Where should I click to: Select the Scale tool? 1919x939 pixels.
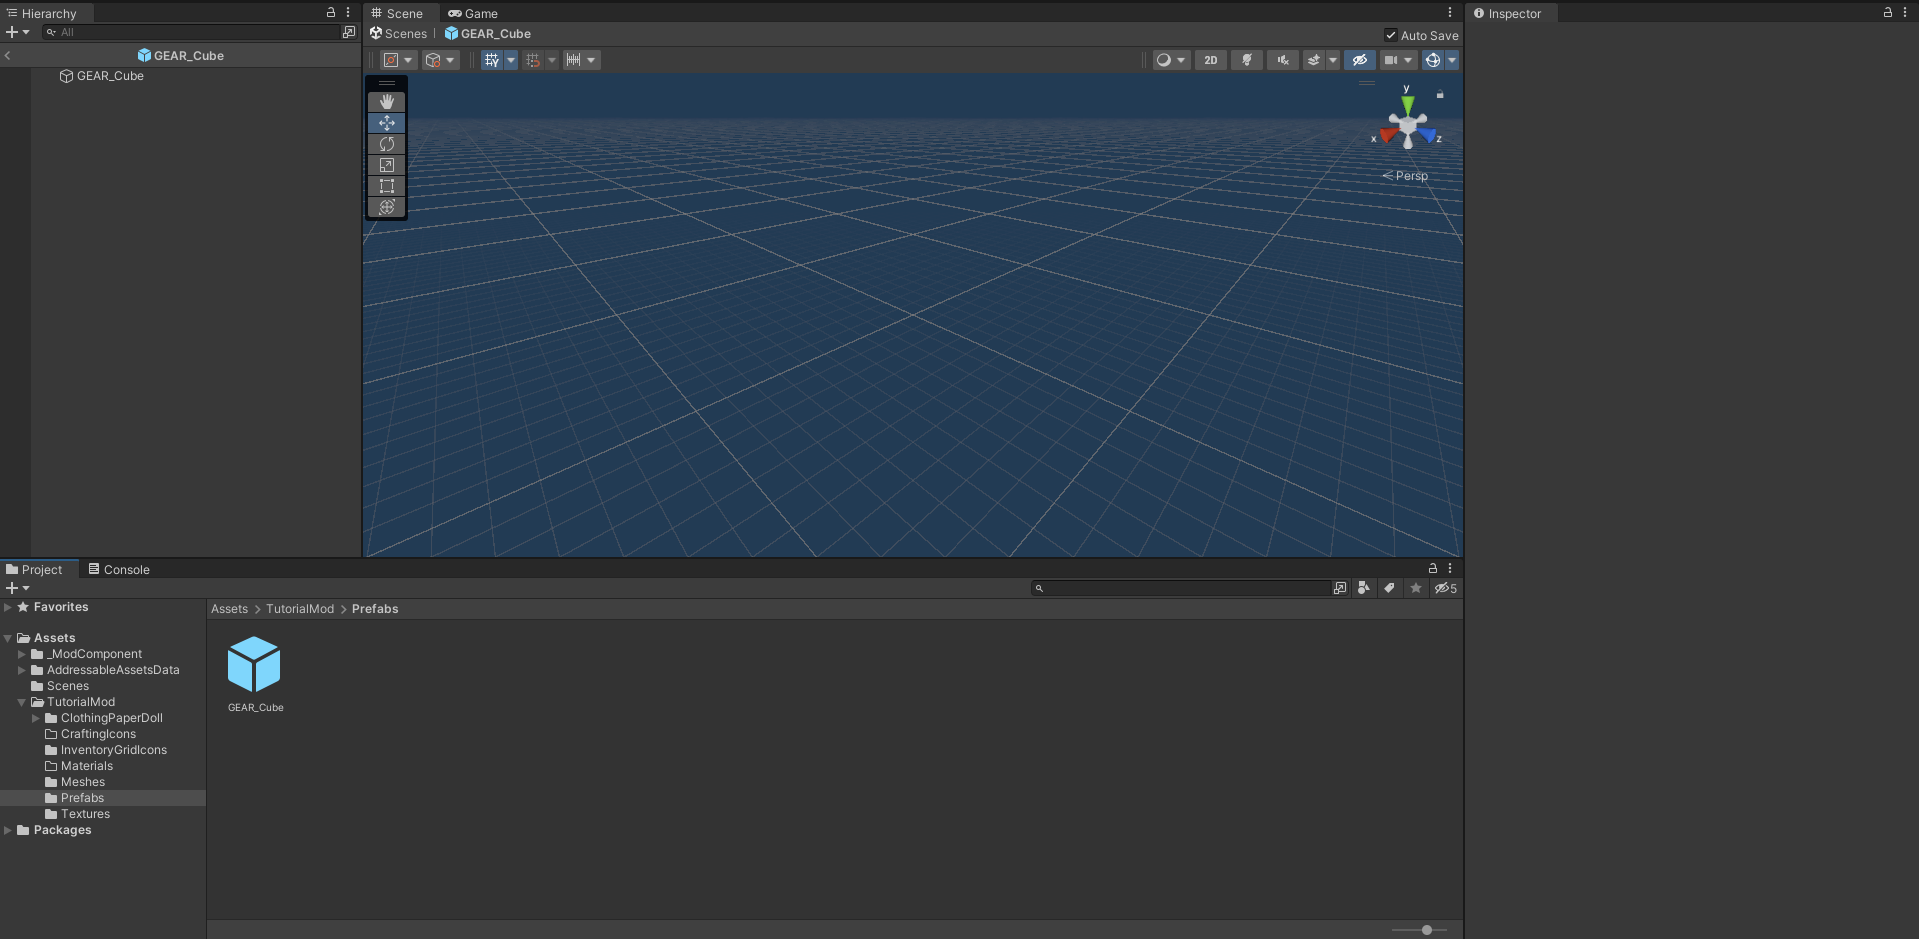[x=387, y=165]
